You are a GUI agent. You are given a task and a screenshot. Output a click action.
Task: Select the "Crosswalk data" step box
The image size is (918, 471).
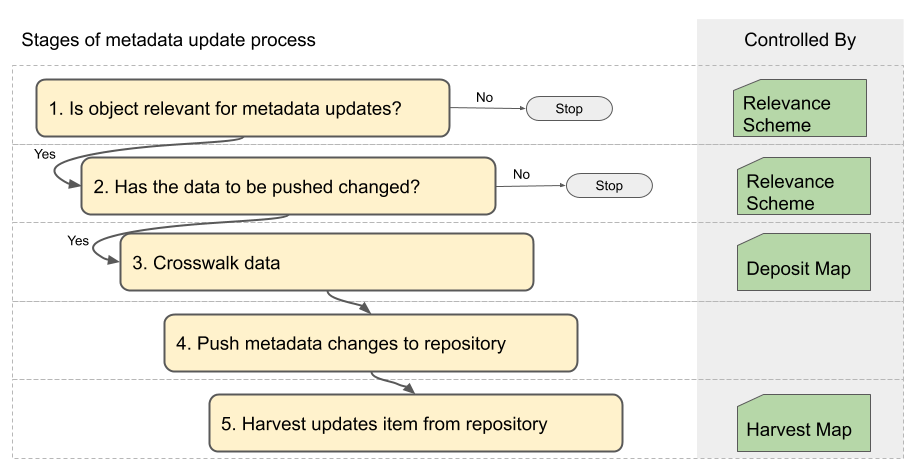(326, 264)
